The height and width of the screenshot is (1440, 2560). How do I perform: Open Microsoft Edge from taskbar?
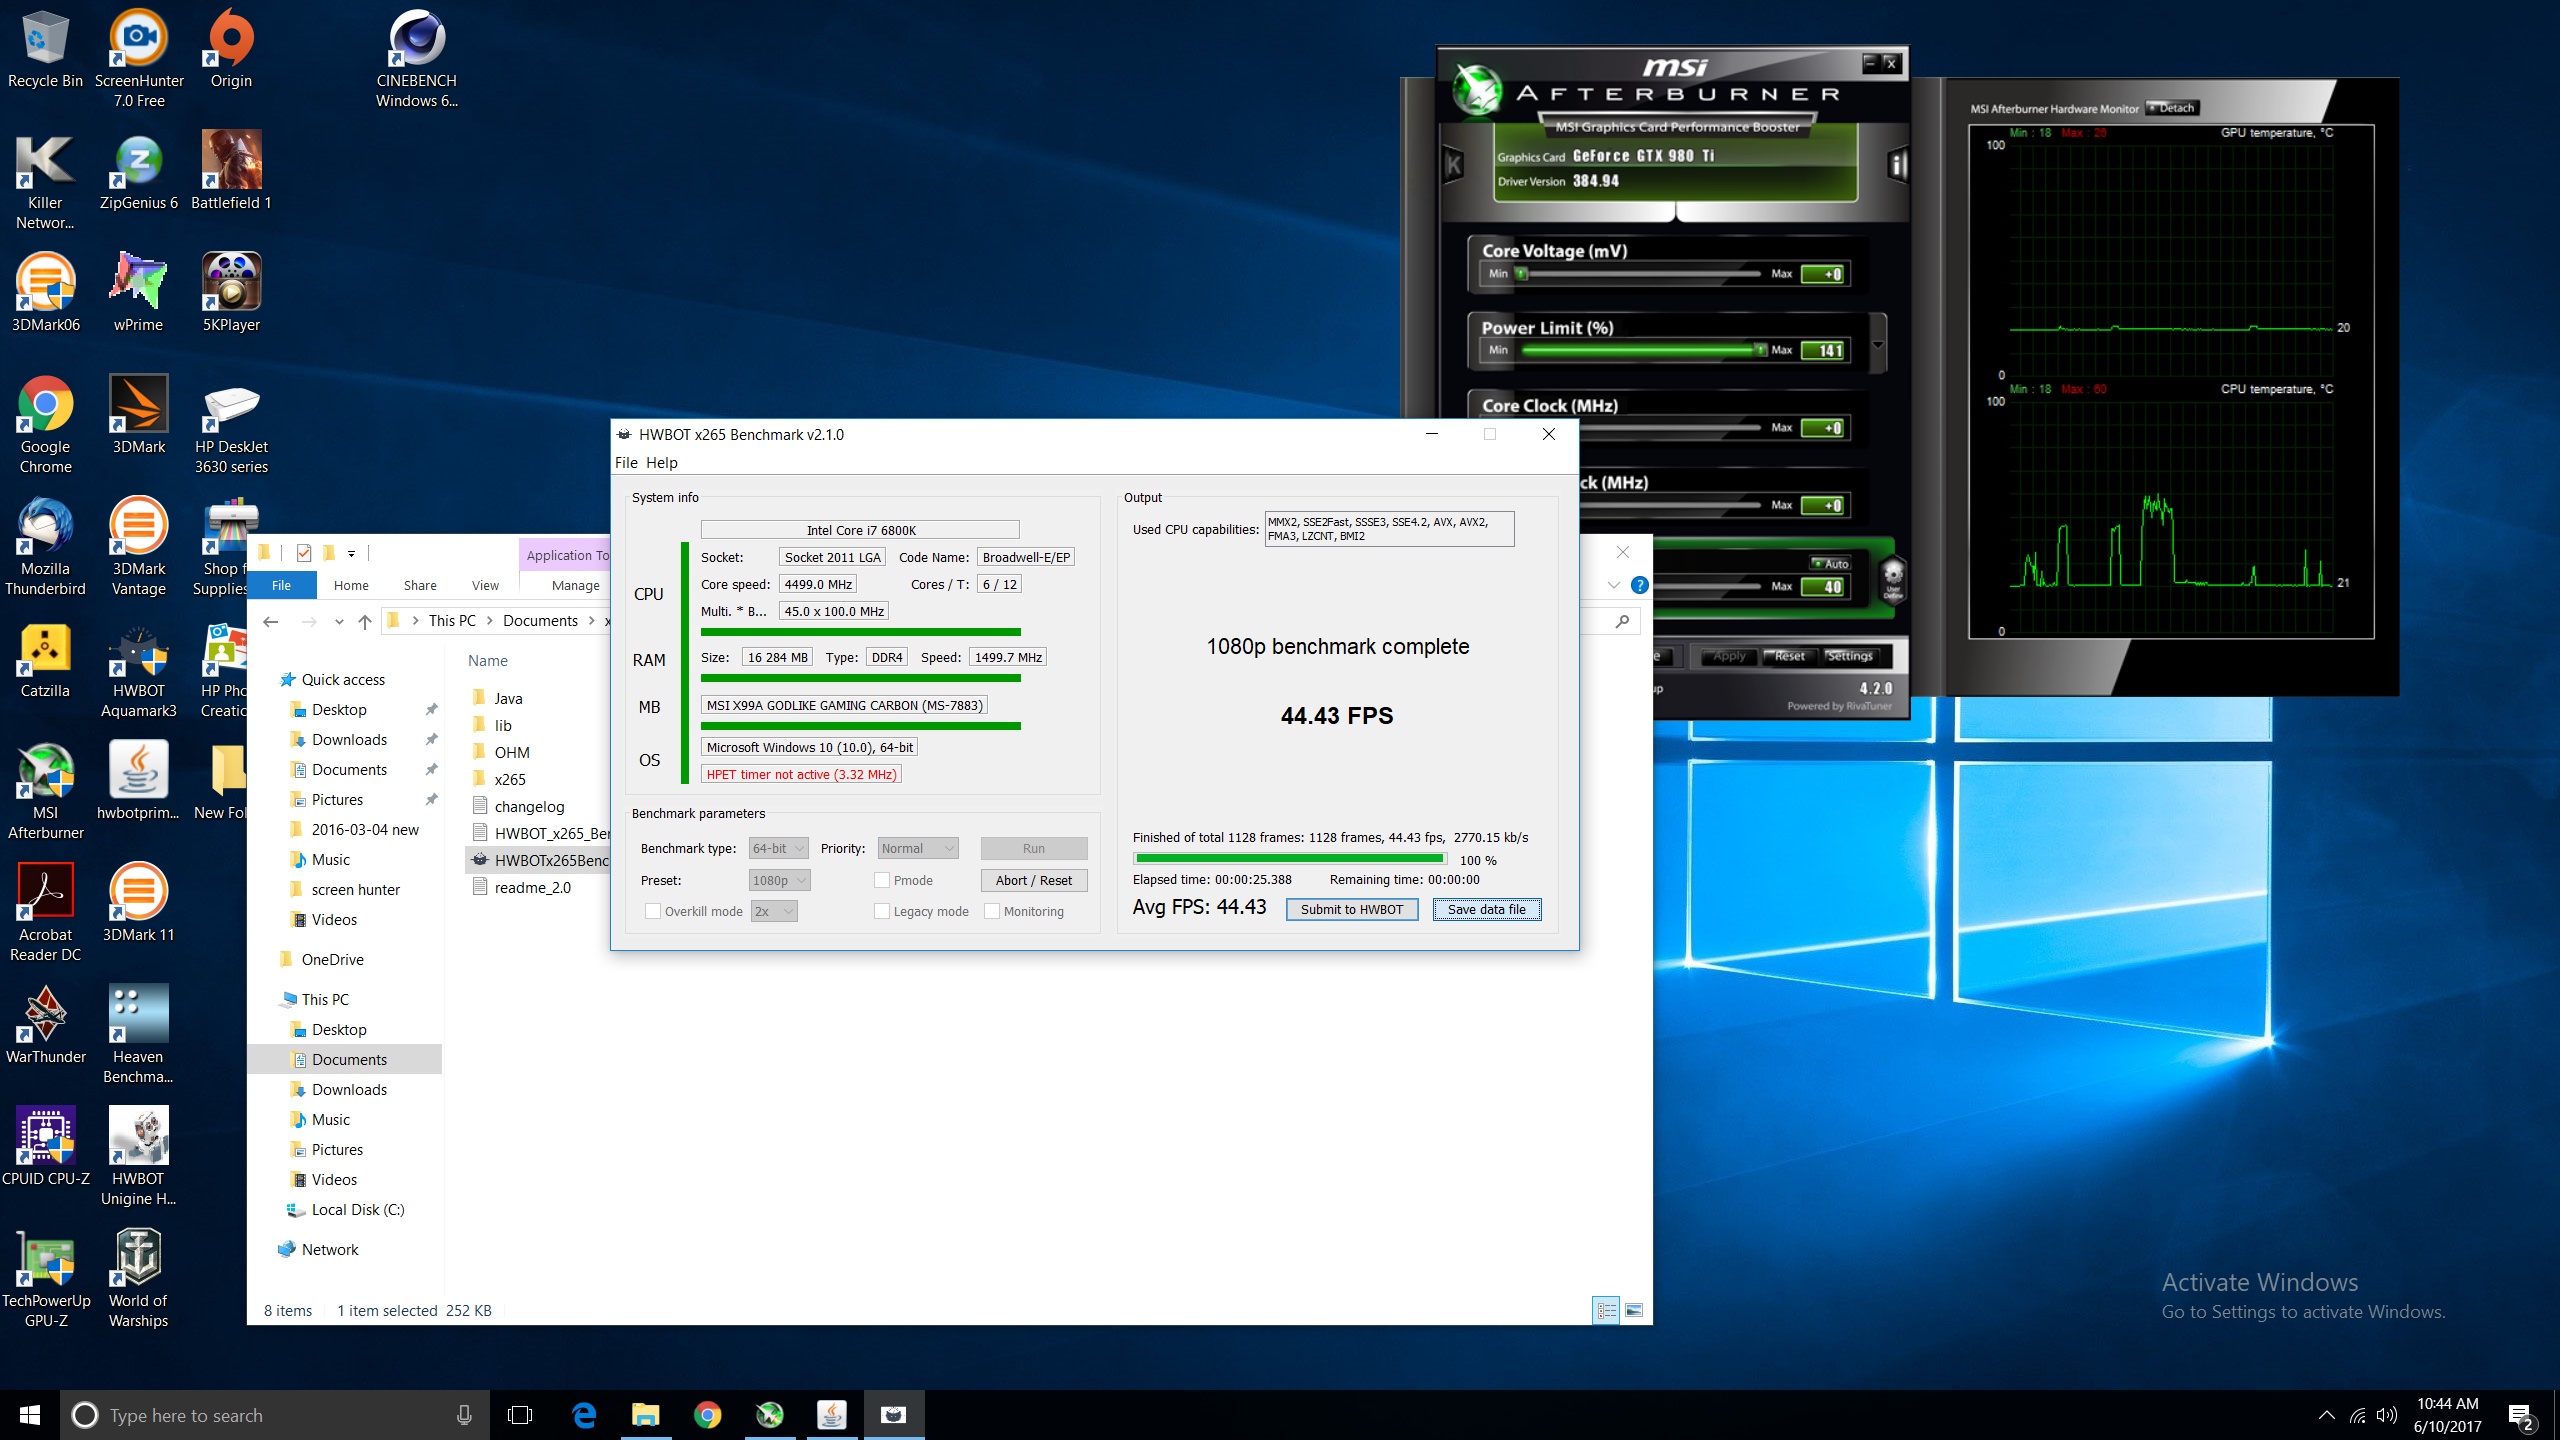click(584, 1415)
